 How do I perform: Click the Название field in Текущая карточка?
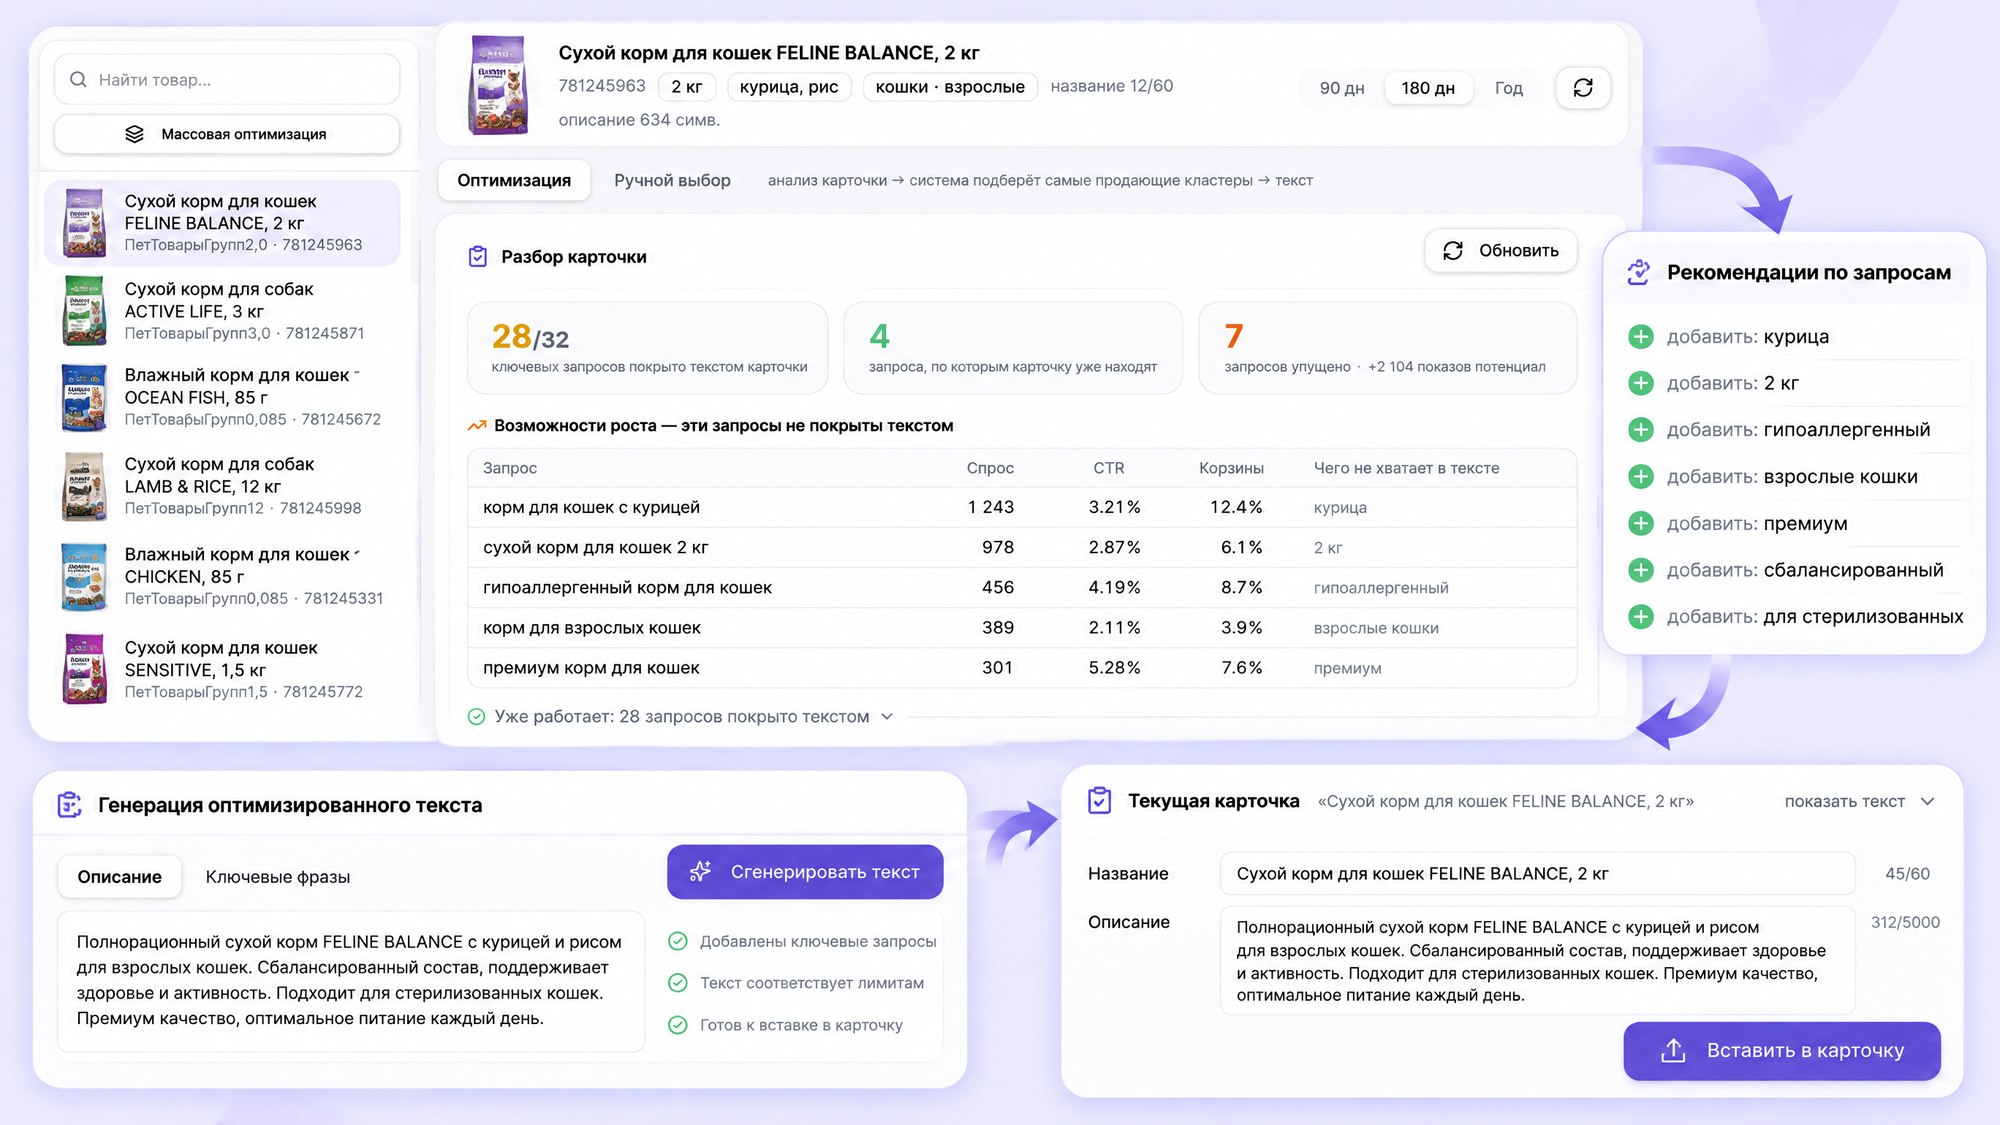(1537, 874)
